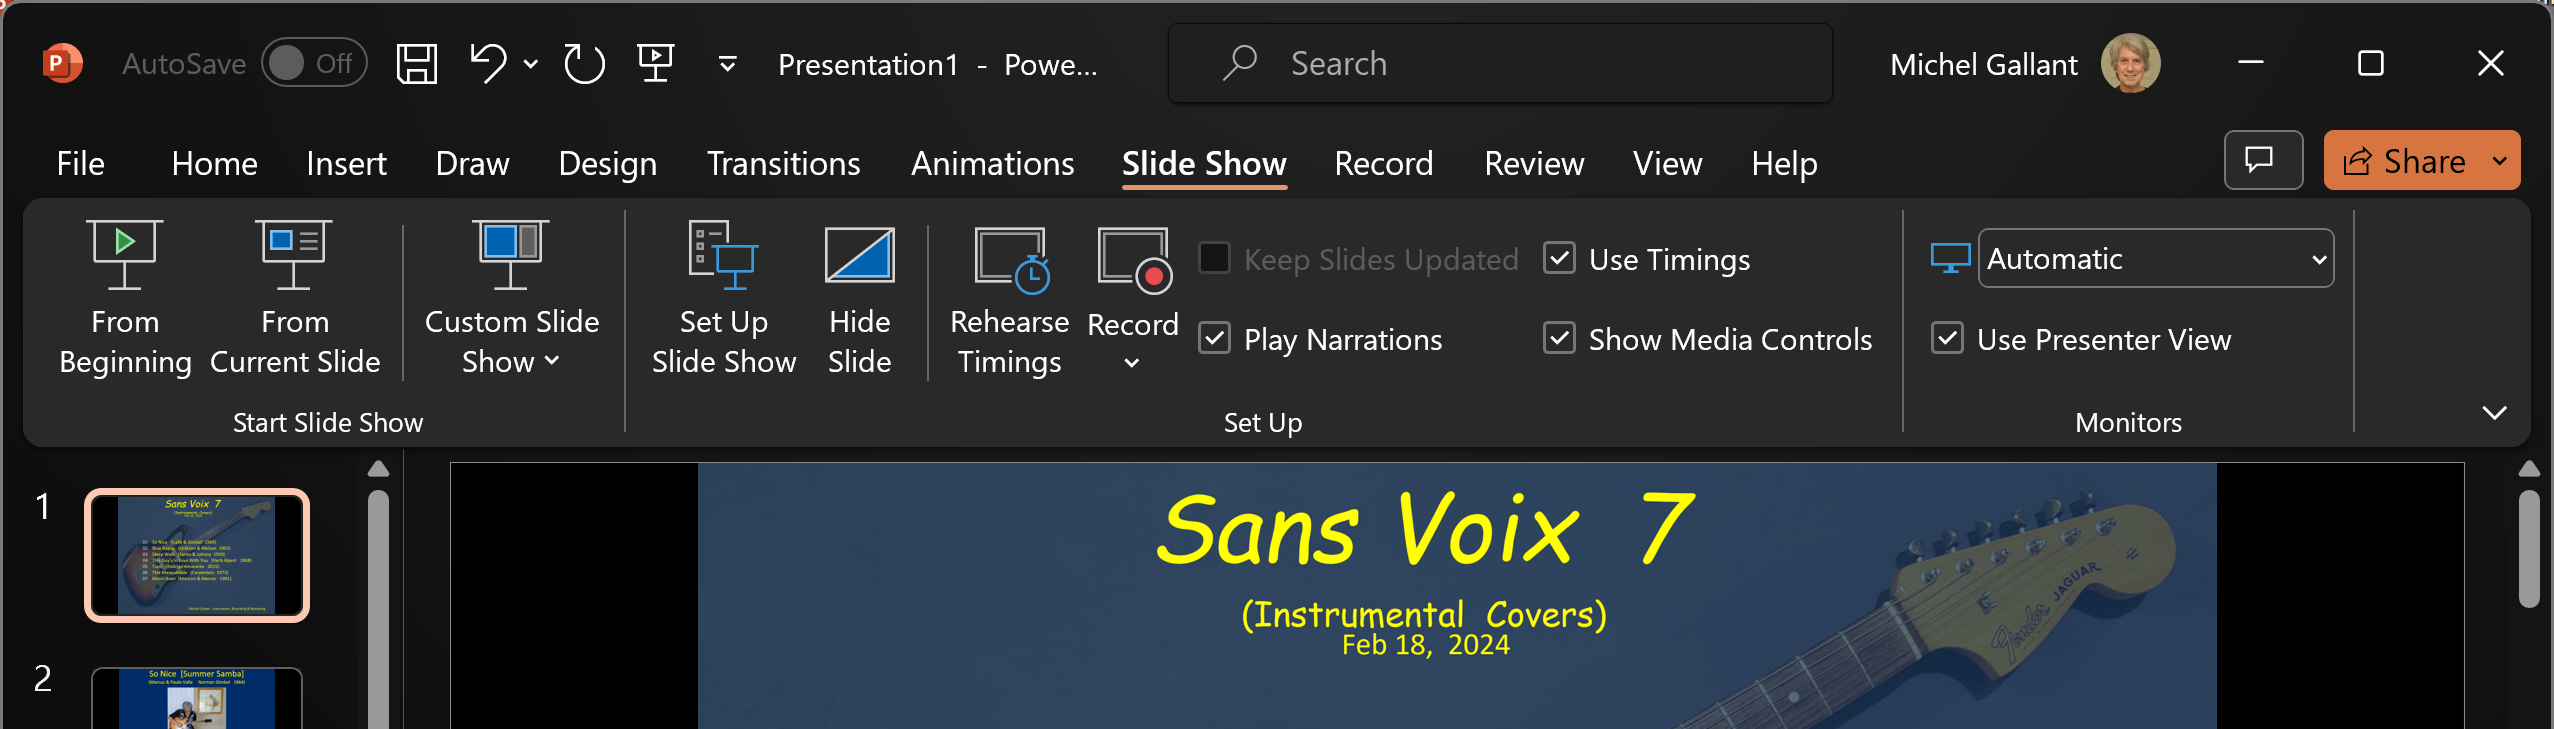2554x729 pixels.
Task: Uncheck the Play Narrations checkbox
Action: [x=1215, y=339]
